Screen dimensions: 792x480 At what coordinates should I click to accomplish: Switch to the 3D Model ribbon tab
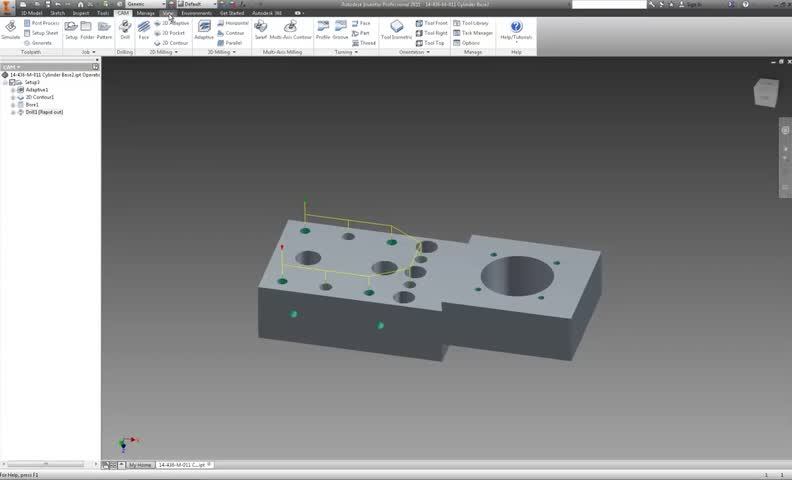[31, 13]
